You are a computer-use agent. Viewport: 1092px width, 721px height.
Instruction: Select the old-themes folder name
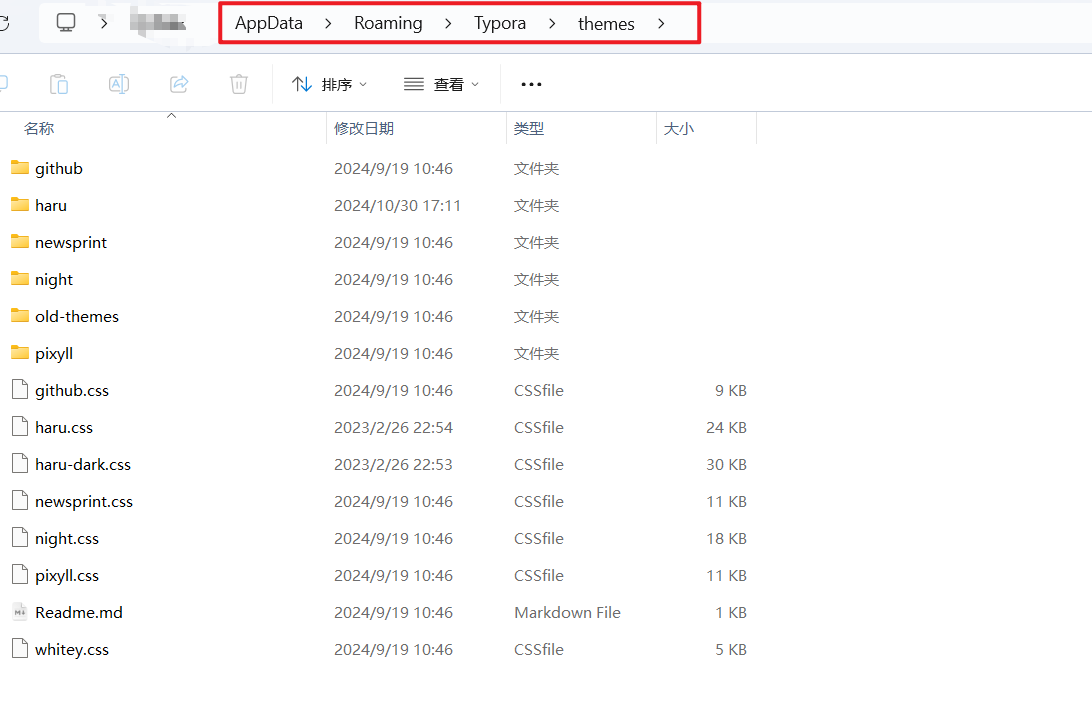tap(77, 316)
